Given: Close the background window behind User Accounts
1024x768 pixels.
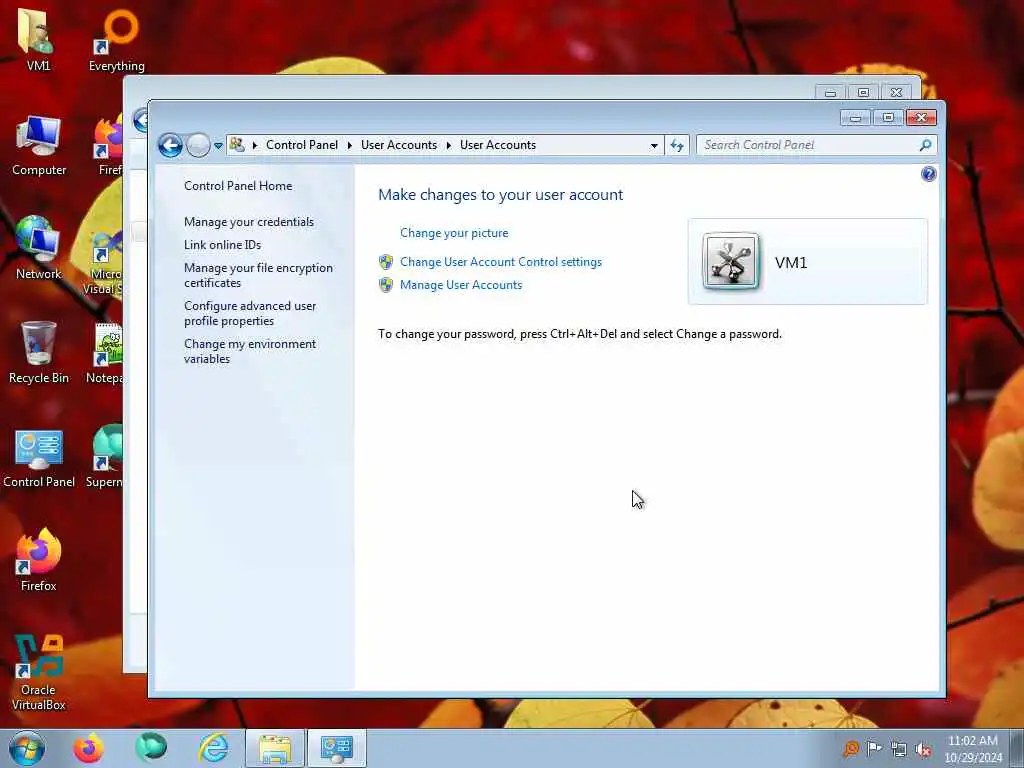Looking at the screenshot, I should [896, 93].
